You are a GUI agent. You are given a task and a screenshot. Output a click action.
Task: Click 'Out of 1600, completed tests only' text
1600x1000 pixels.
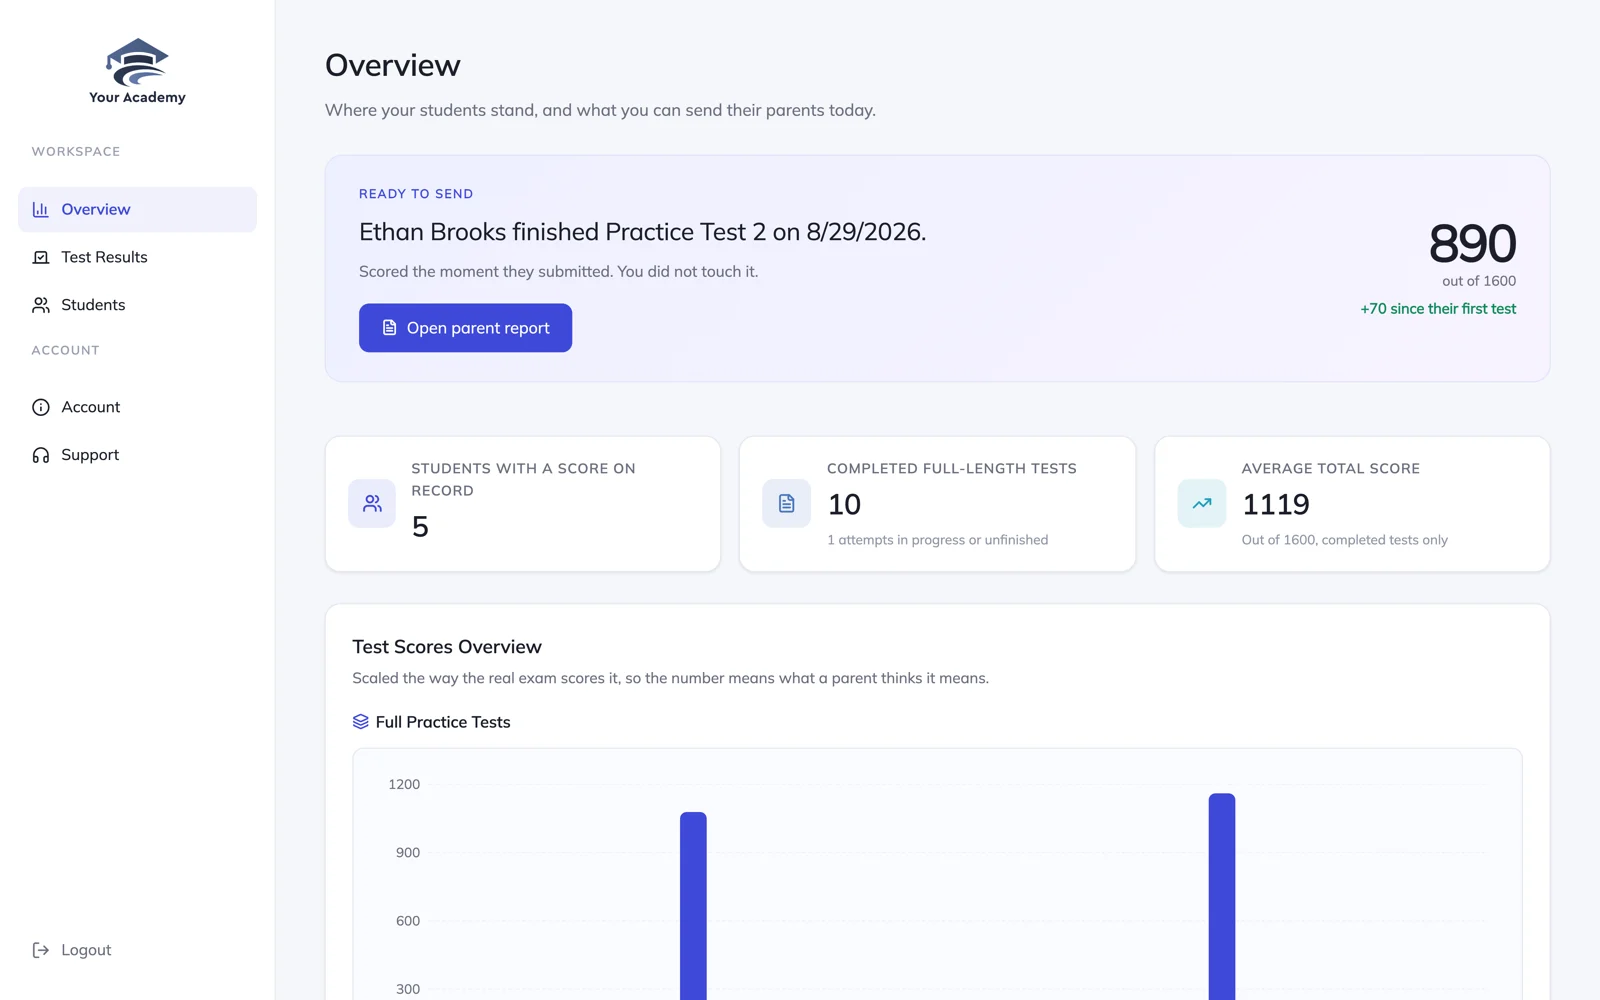[x=1345, y=540]
